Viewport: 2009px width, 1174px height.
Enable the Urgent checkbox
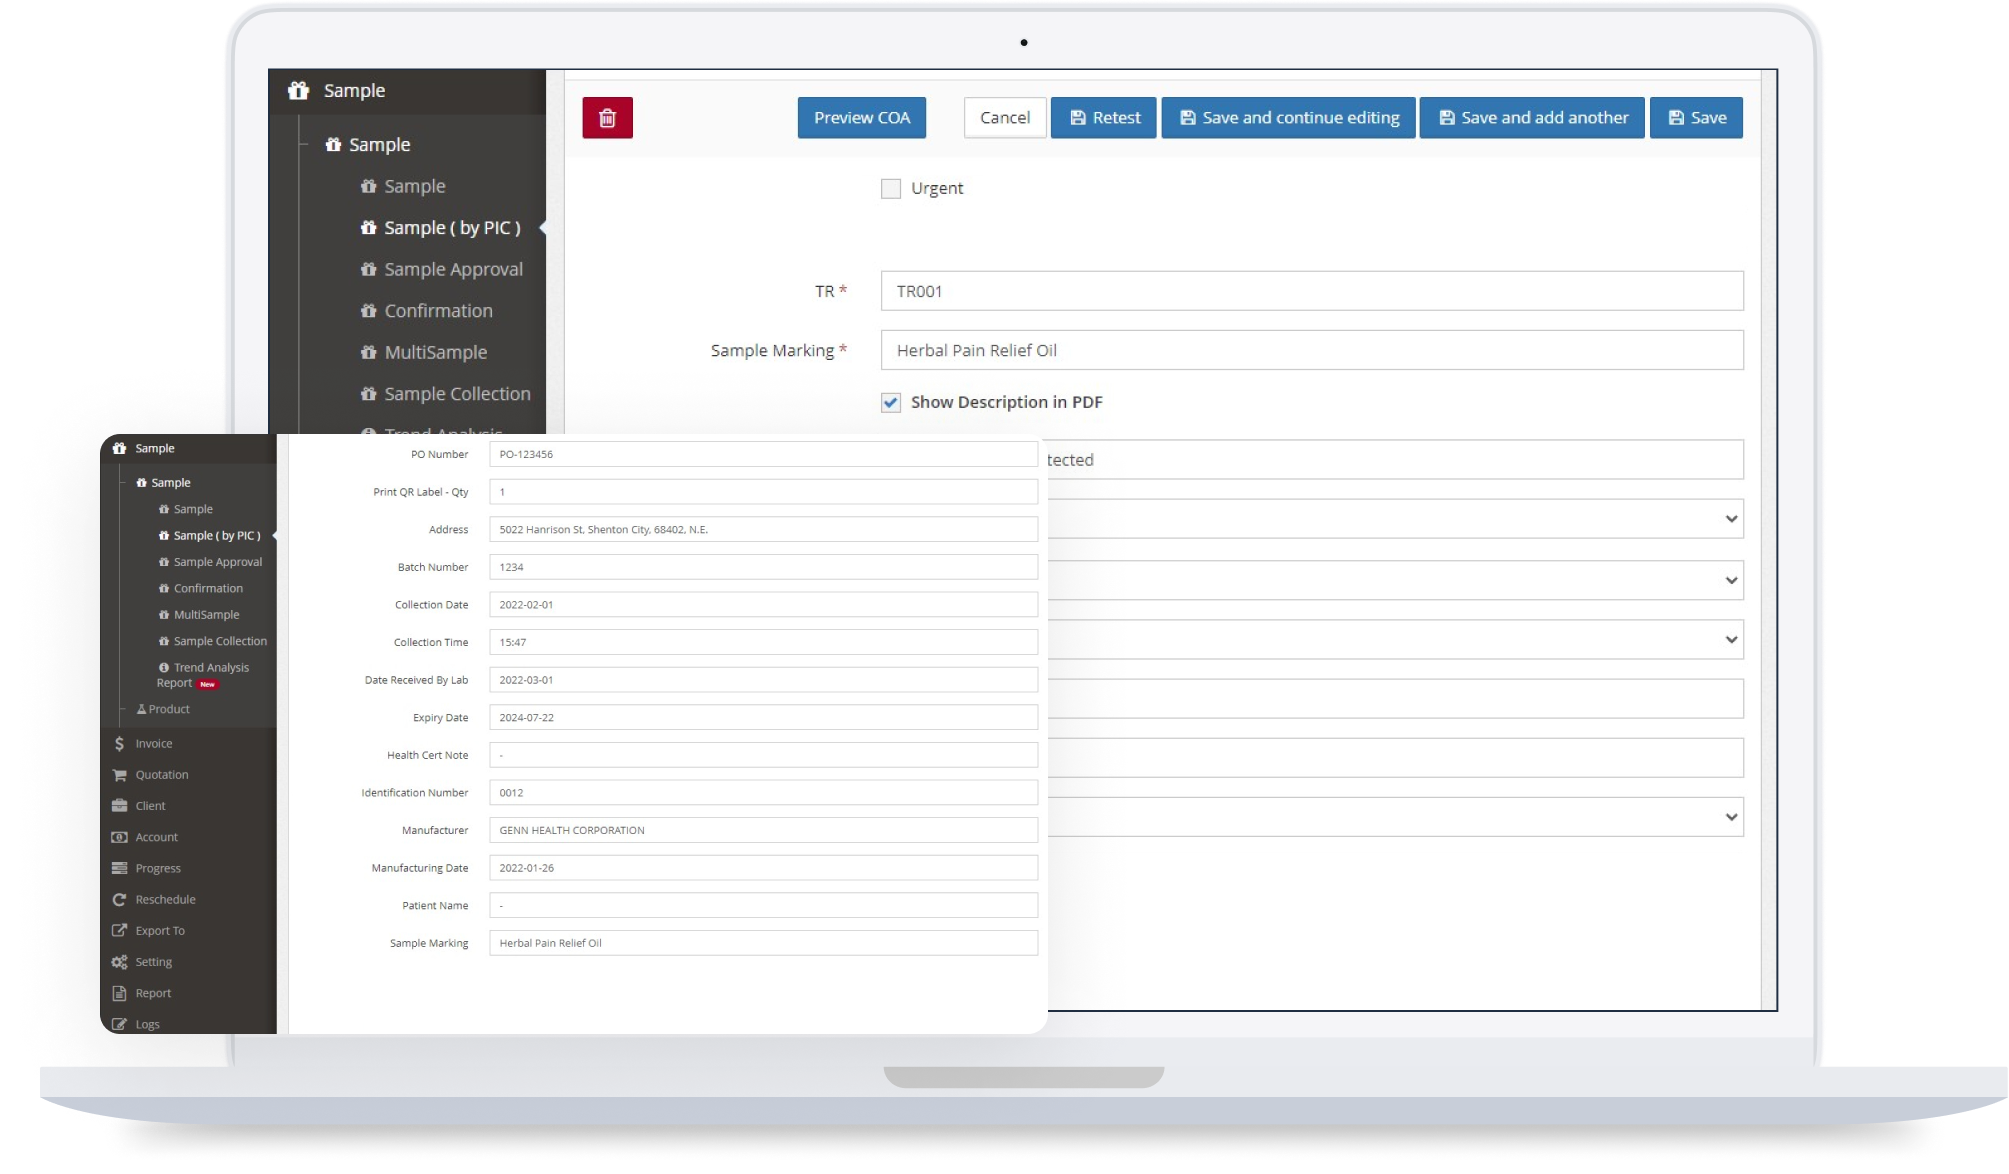click(890, 189)
